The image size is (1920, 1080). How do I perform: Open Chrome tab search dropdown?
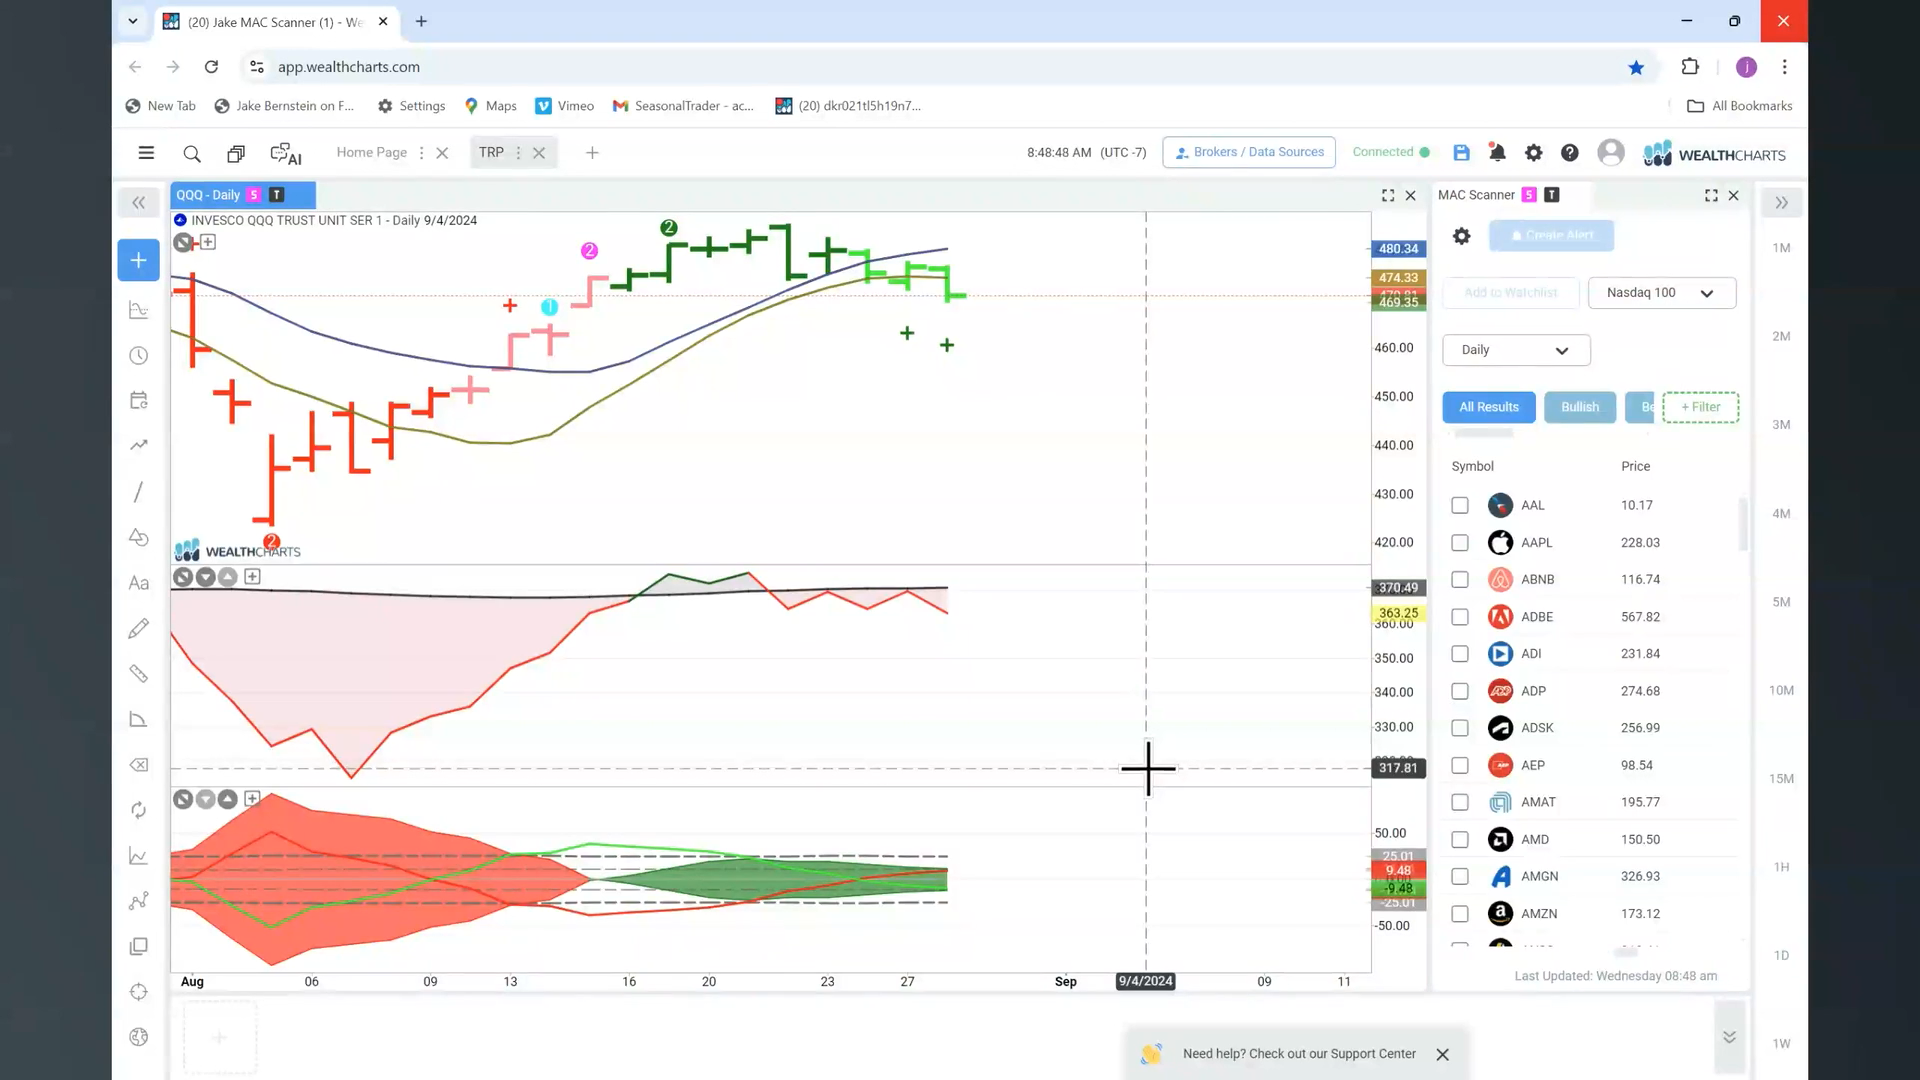(x=132, y=21)
